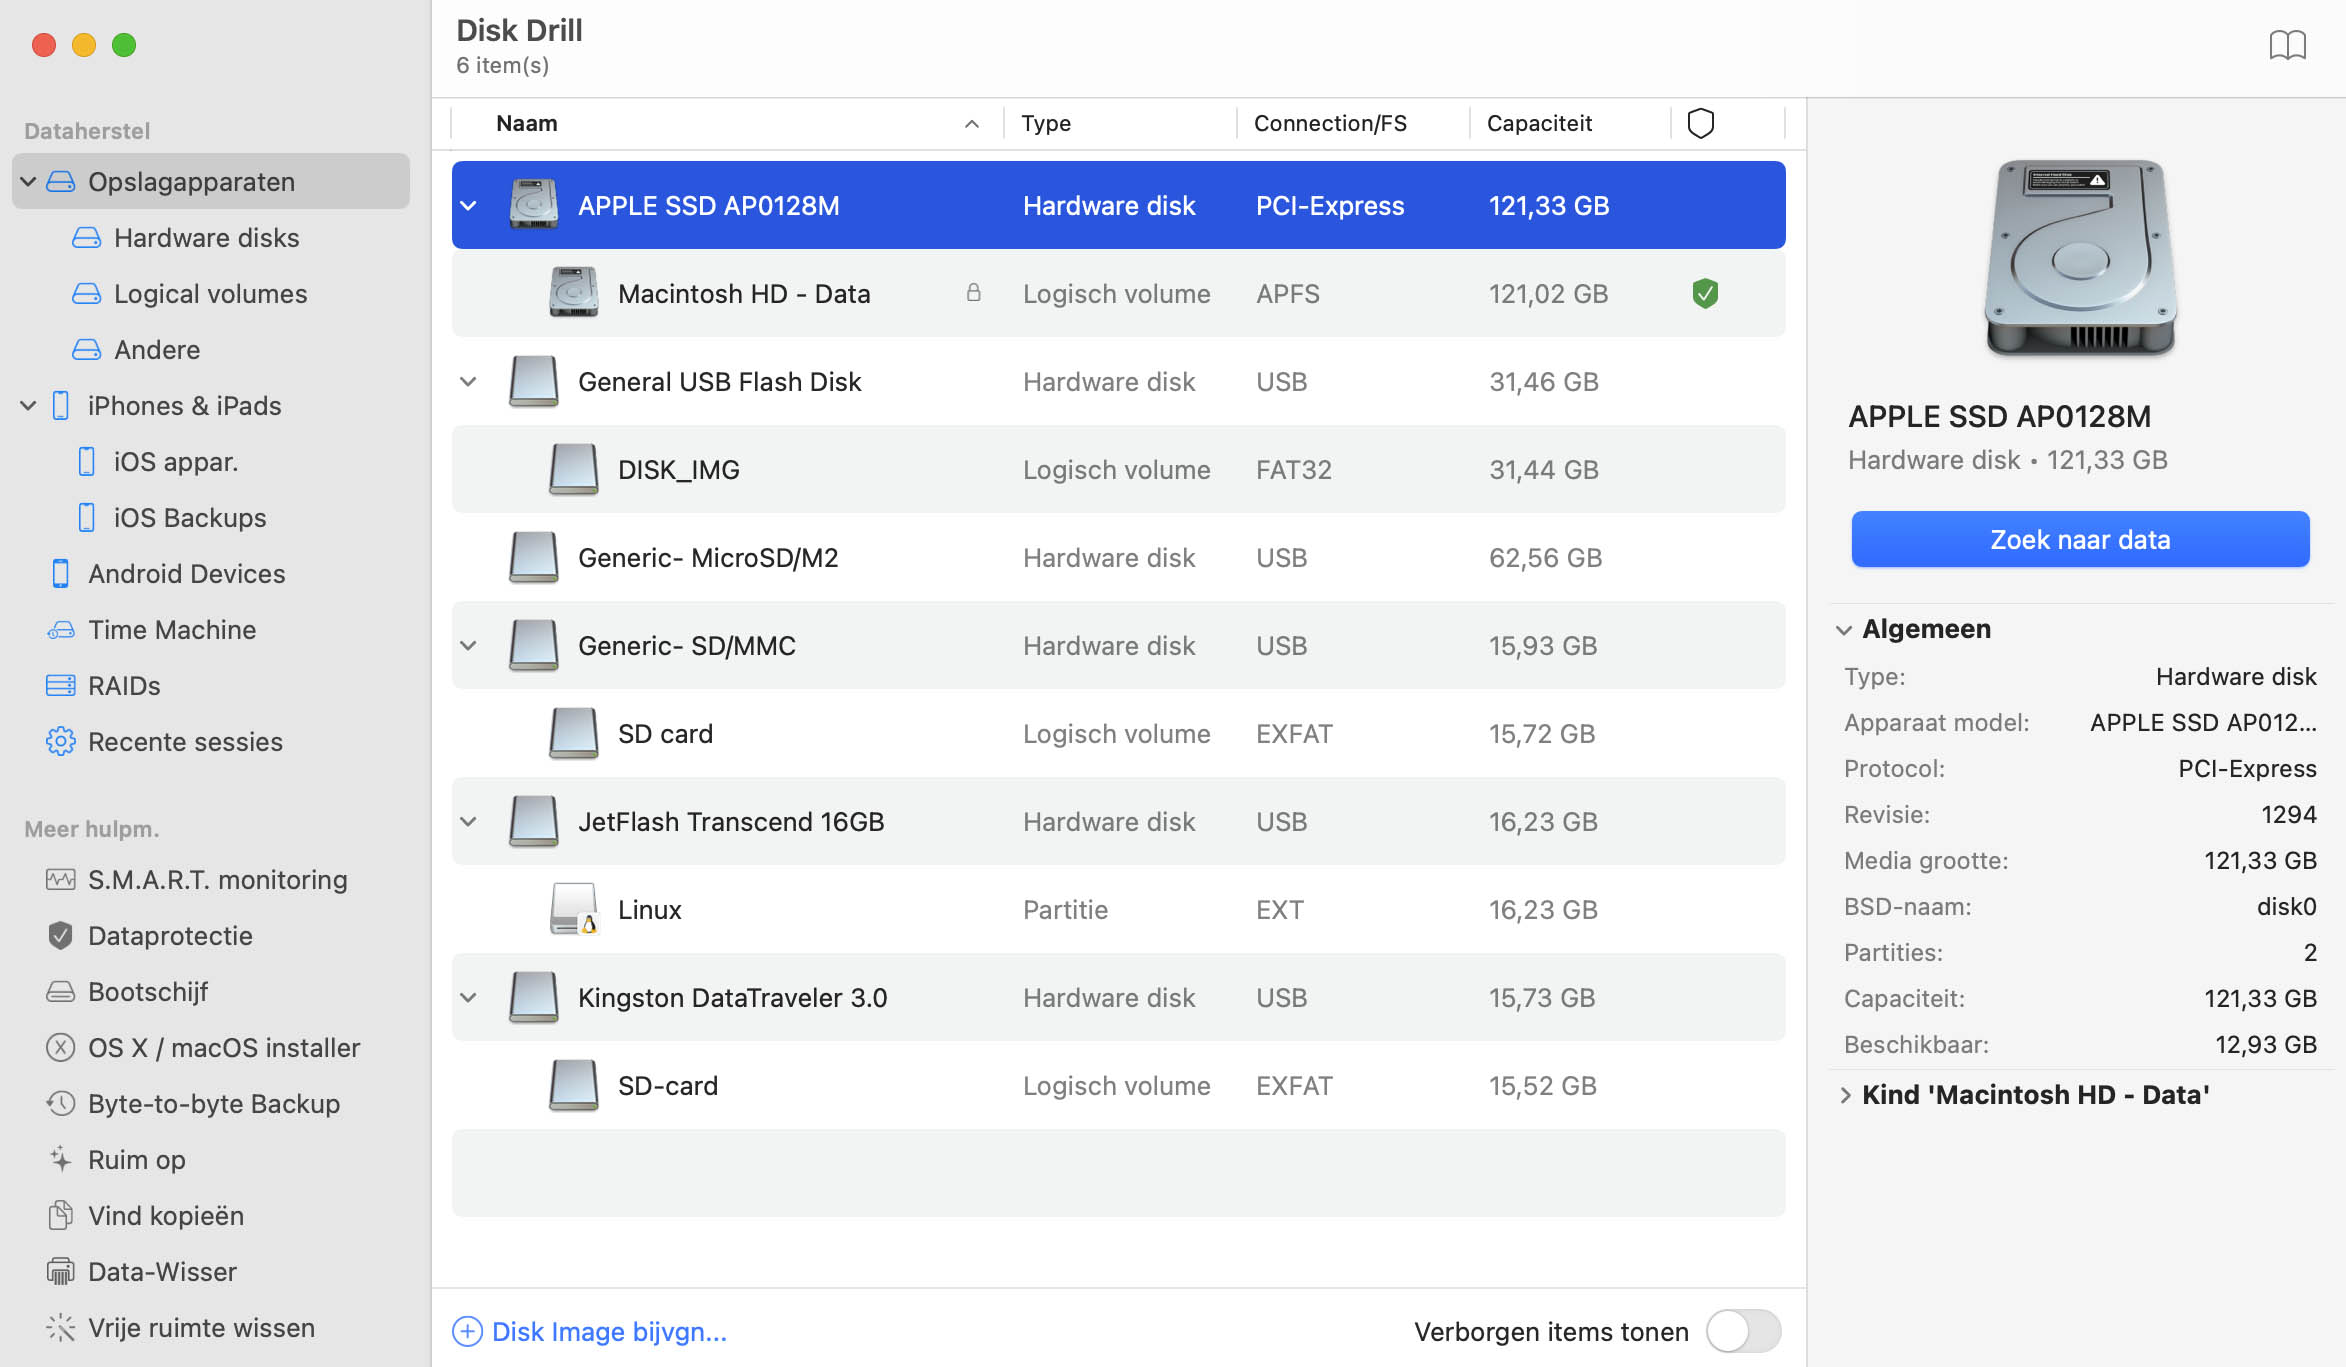
Task: Expand the General USB Flash Disk expander
Action: point(470,381)
